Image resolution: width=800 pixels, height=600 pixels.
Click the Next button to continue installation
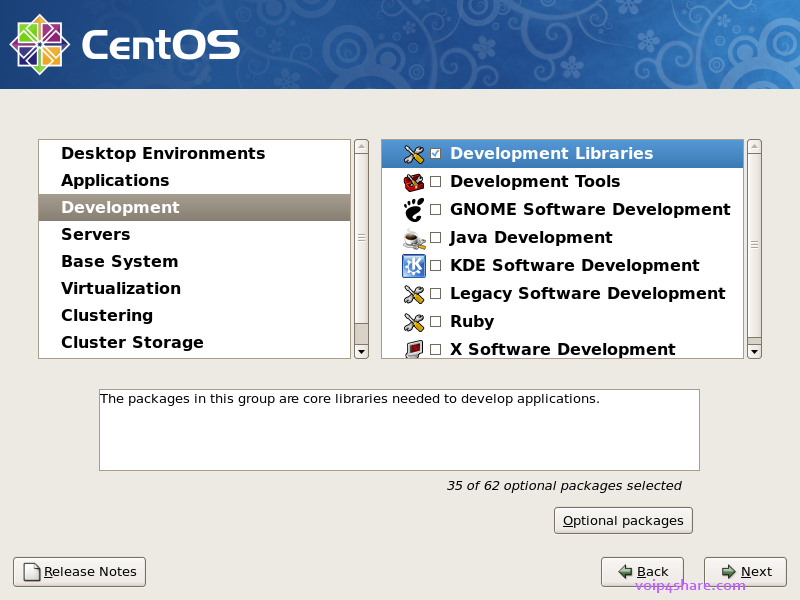pyautogui.click(x=744, y=571)
